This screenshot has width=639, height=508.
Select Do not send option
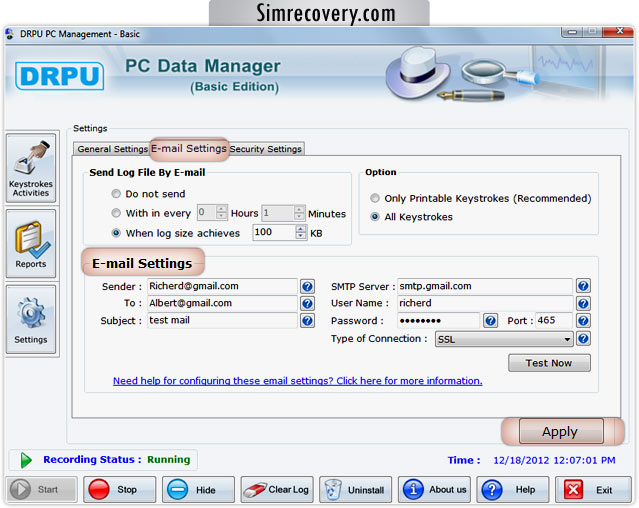point(116,194)
